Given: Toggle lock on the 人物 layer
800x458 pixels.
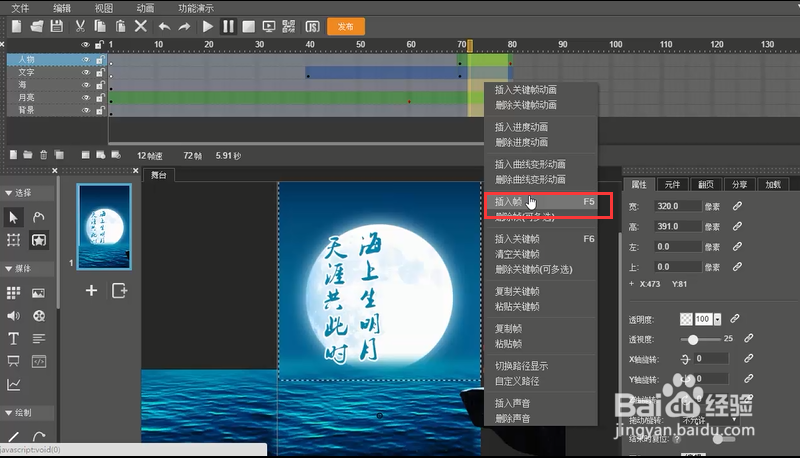Looking at the screenshot, I should [x=100, y=60].
